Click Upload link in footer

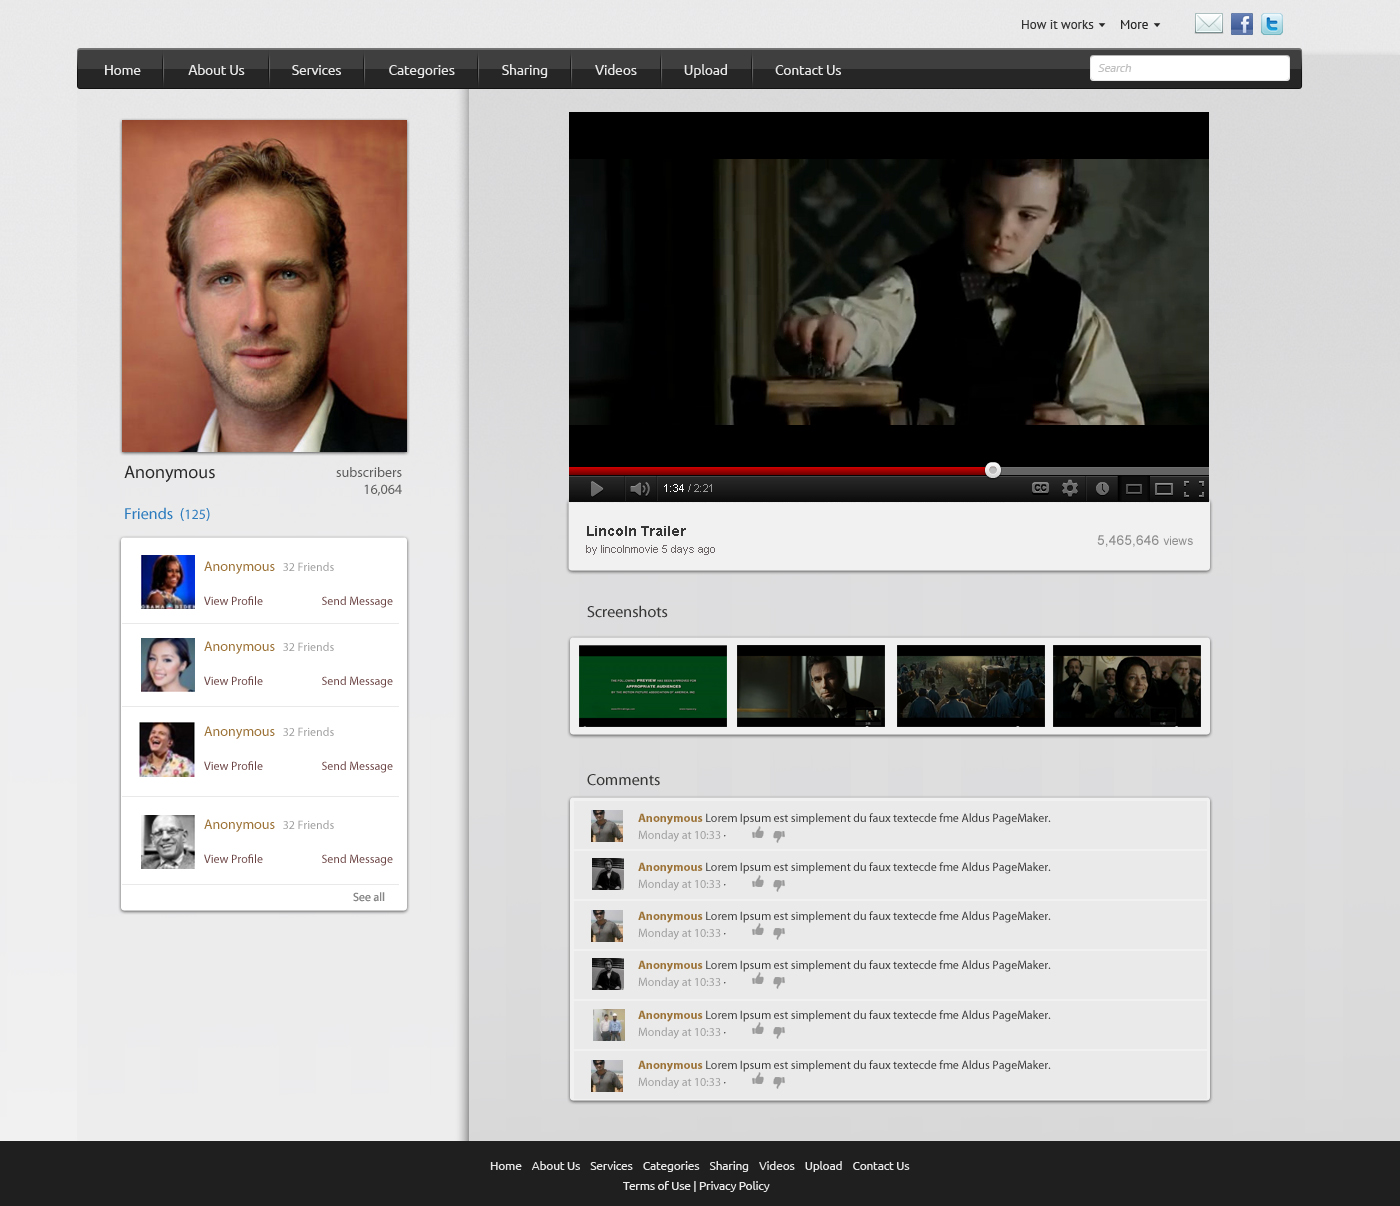pos(823,1166)
